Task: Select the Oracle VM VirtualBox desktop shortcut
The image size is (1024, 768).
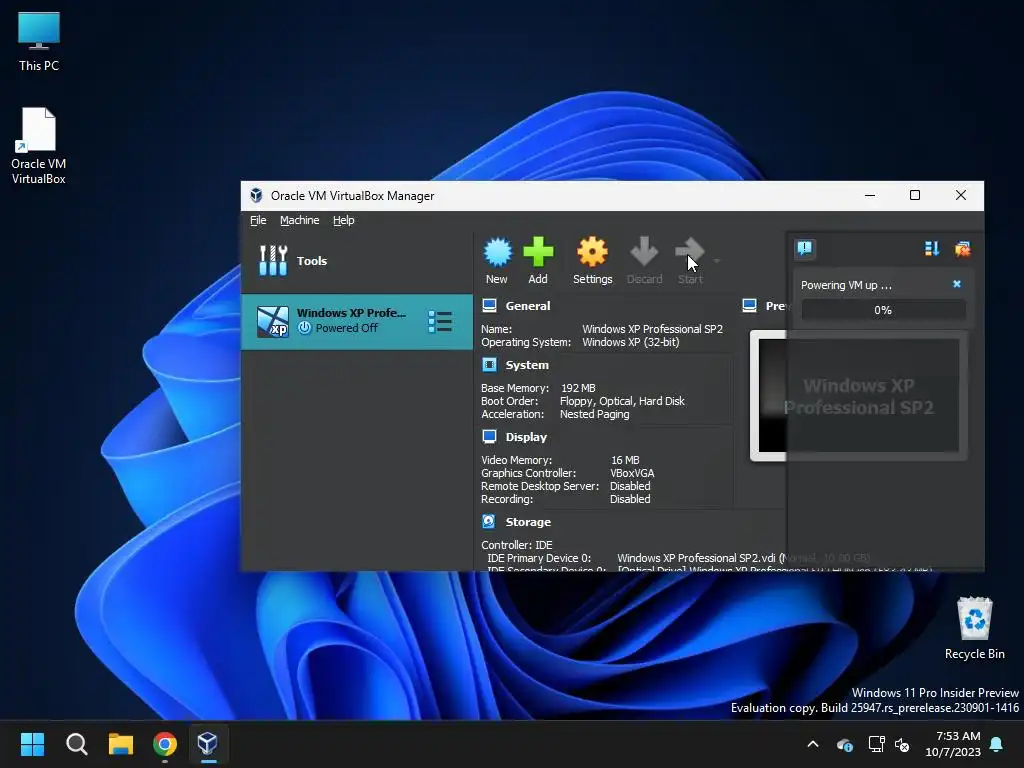Action: pos(39,146)
